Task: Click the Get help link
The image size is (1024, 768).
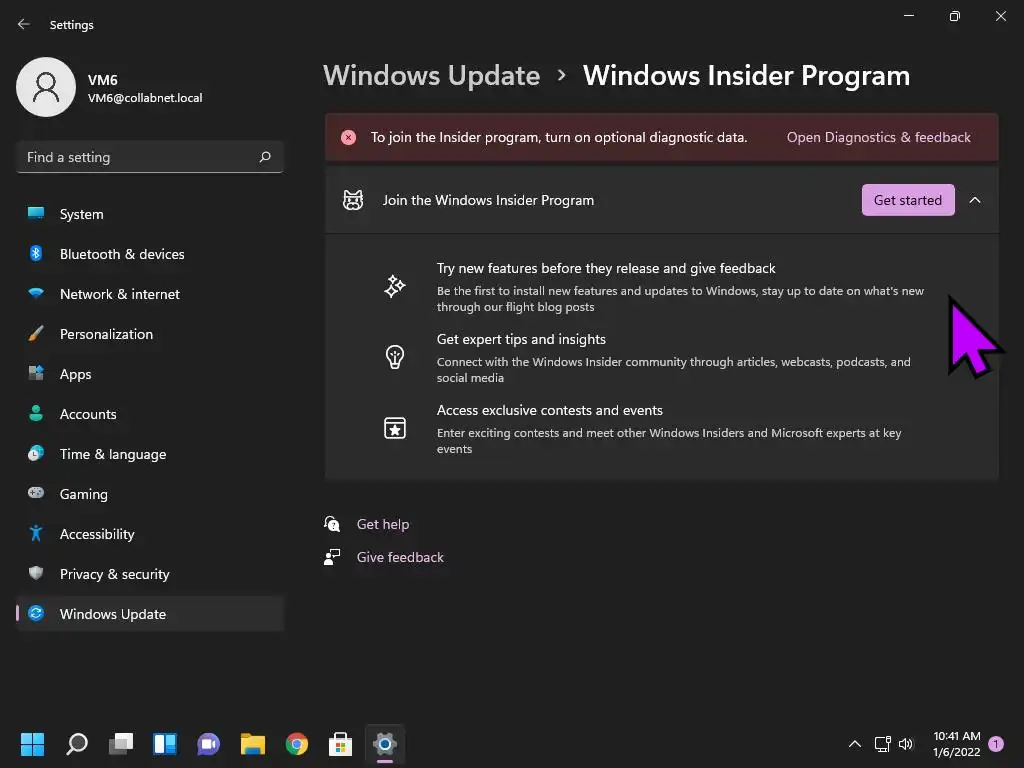Action: tap(383, 524)
